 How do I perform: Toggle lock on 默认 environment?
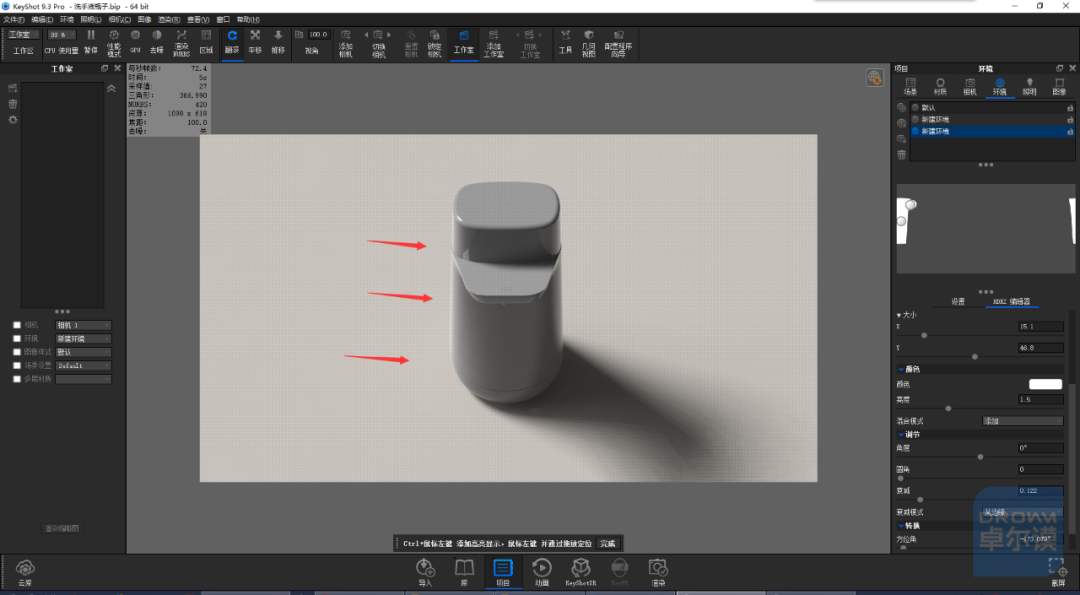[1070, 108]
